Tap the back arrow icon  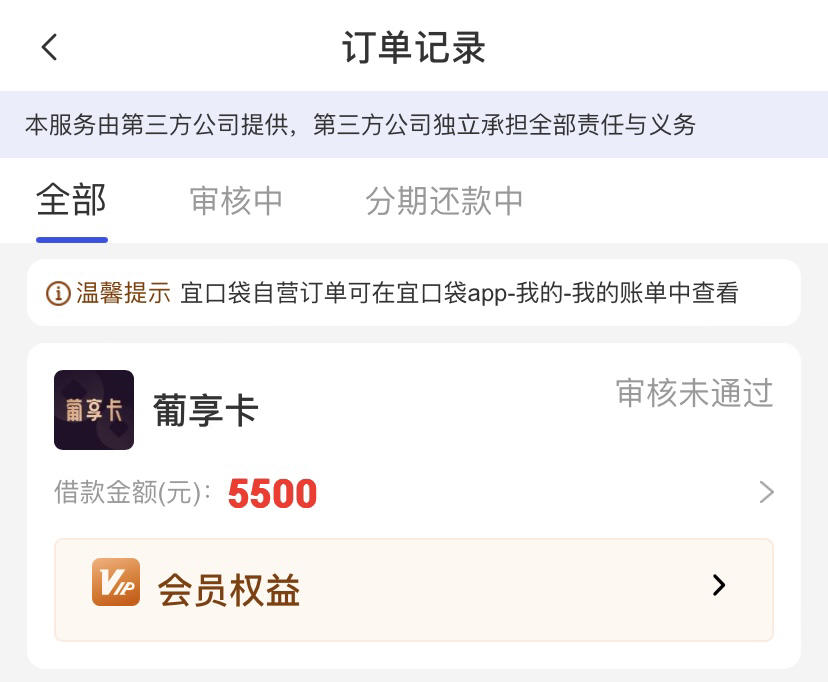[x=50, y=47]
